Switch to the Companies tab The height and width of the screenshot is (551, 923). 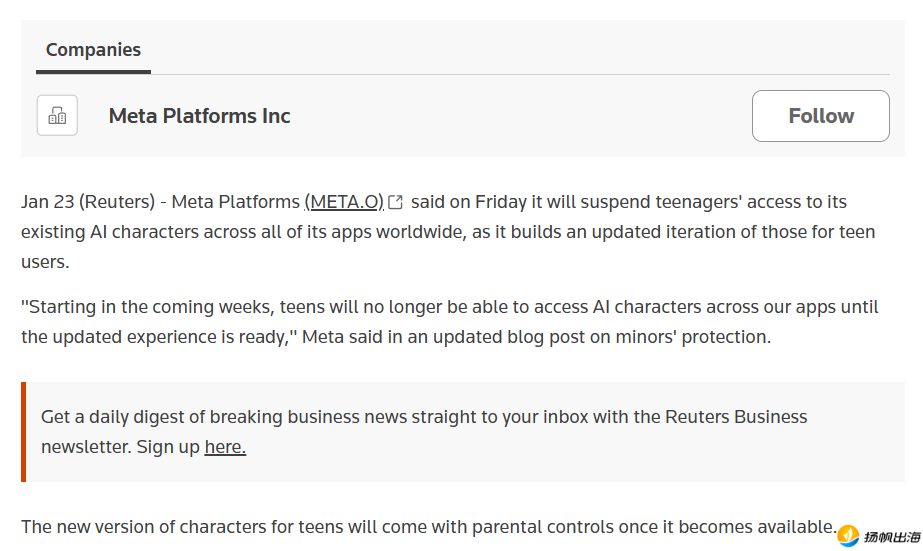pos(93,50)
